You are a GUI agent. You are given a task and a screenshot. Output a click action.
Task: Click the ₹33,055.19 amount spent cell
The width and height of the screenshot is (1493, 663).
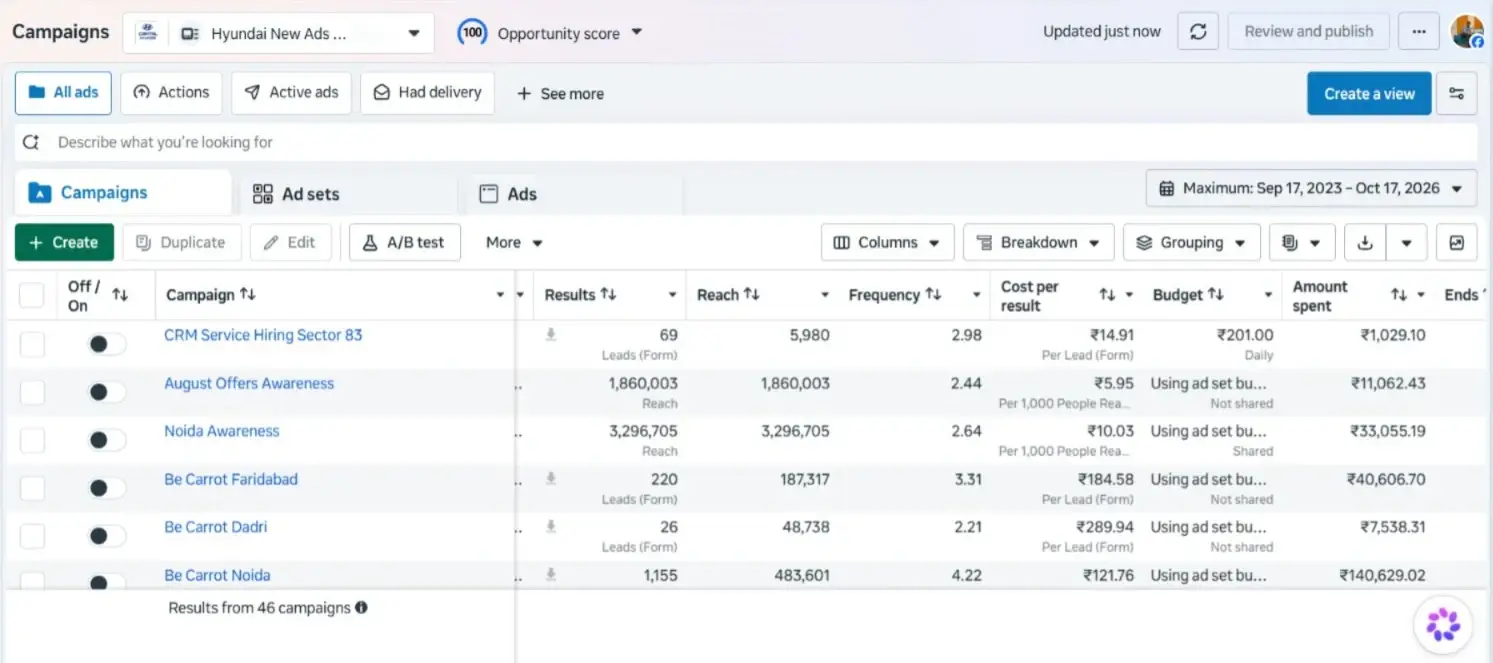(1388, 431)
